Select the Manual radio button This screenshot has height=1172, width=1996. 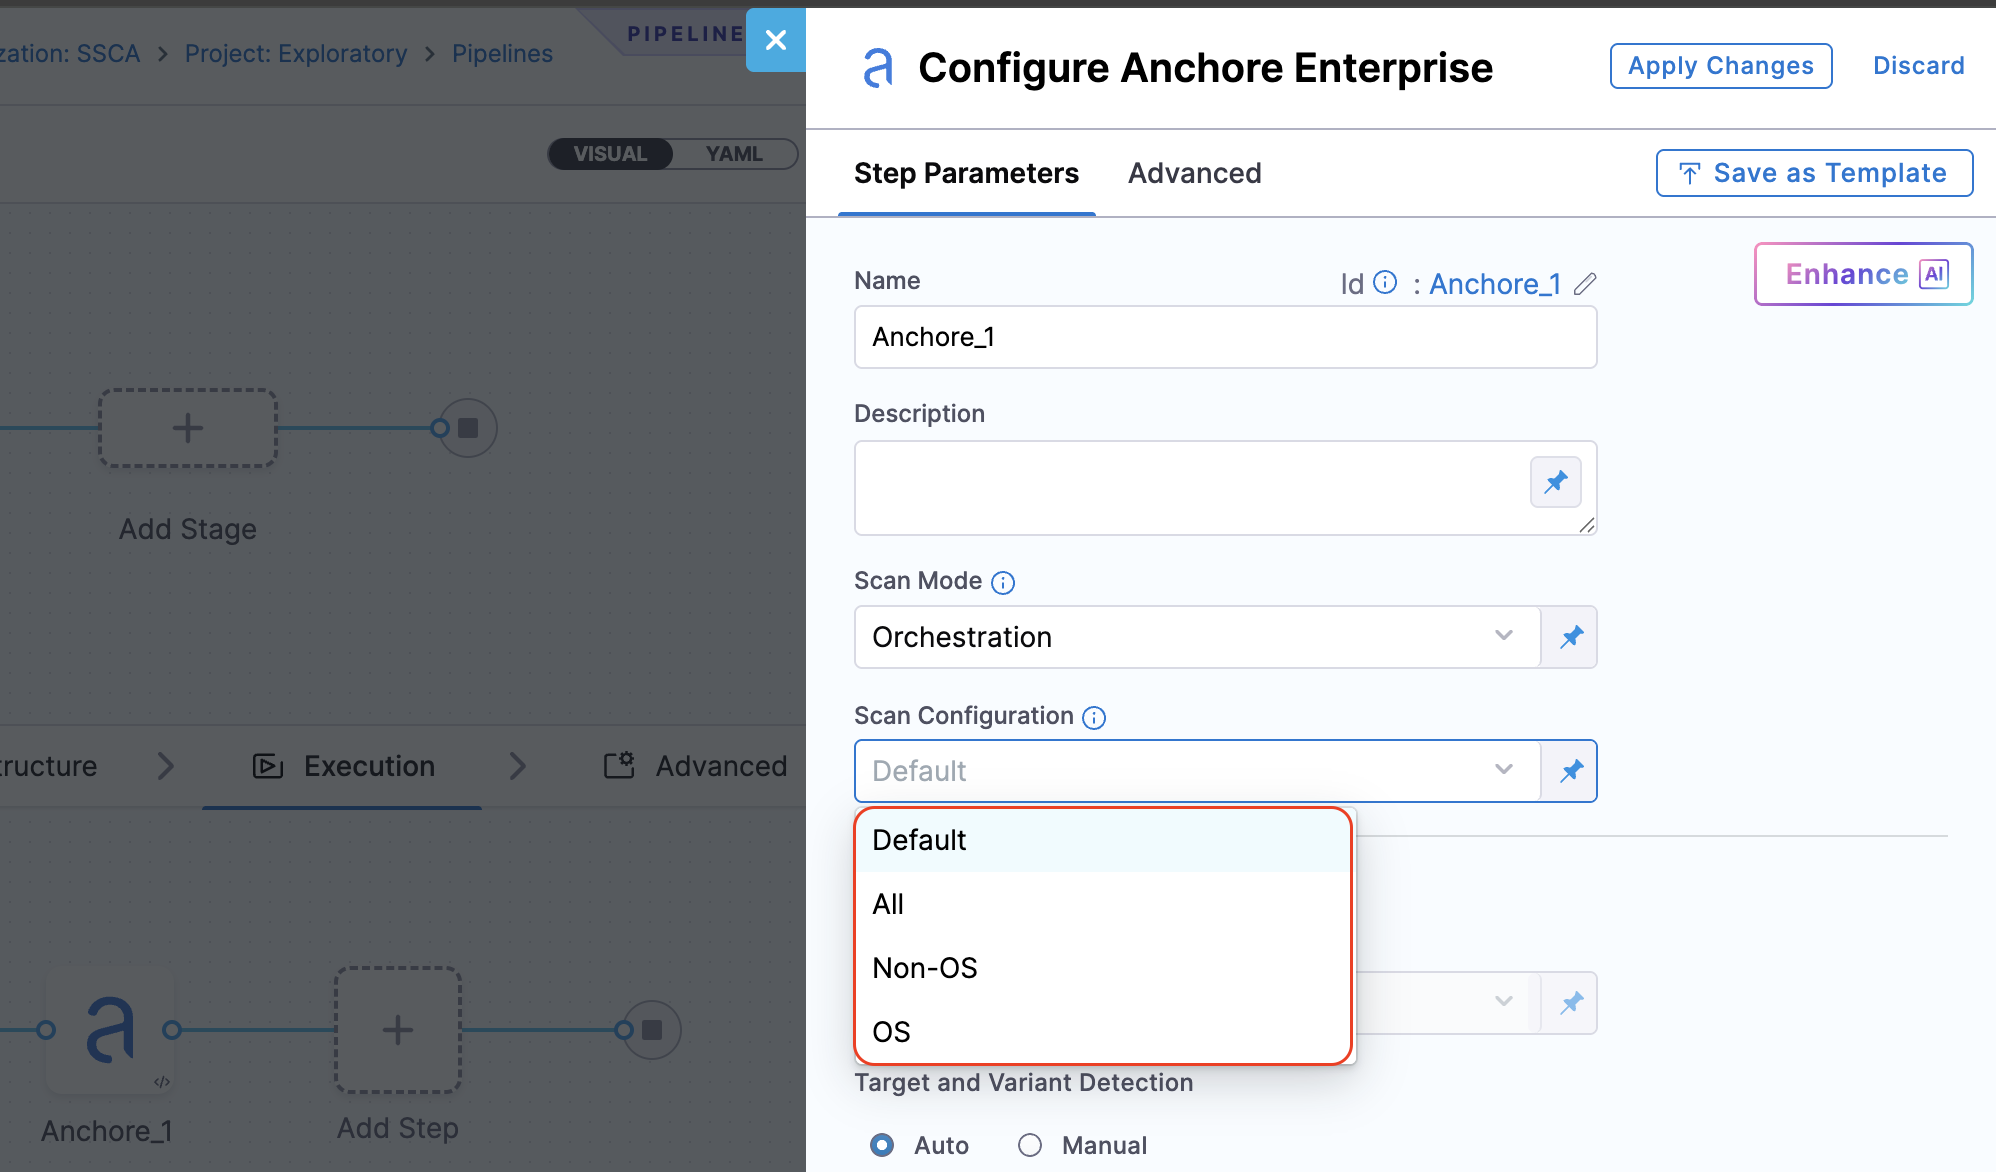coord(1030,1145)
